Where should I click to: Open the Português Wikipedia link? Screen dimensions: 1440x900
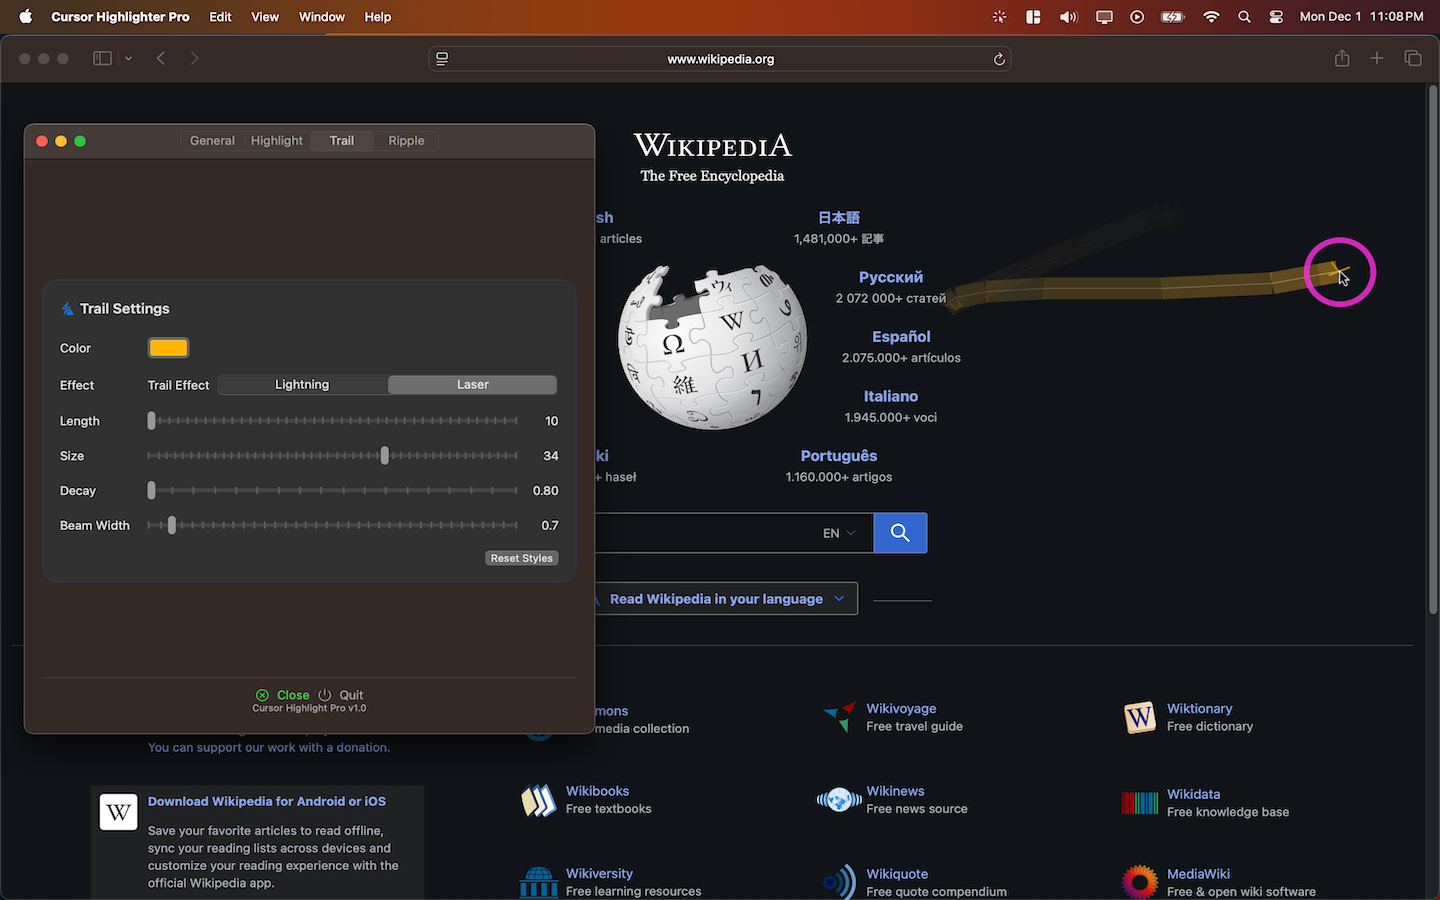(x=839, y=456)
